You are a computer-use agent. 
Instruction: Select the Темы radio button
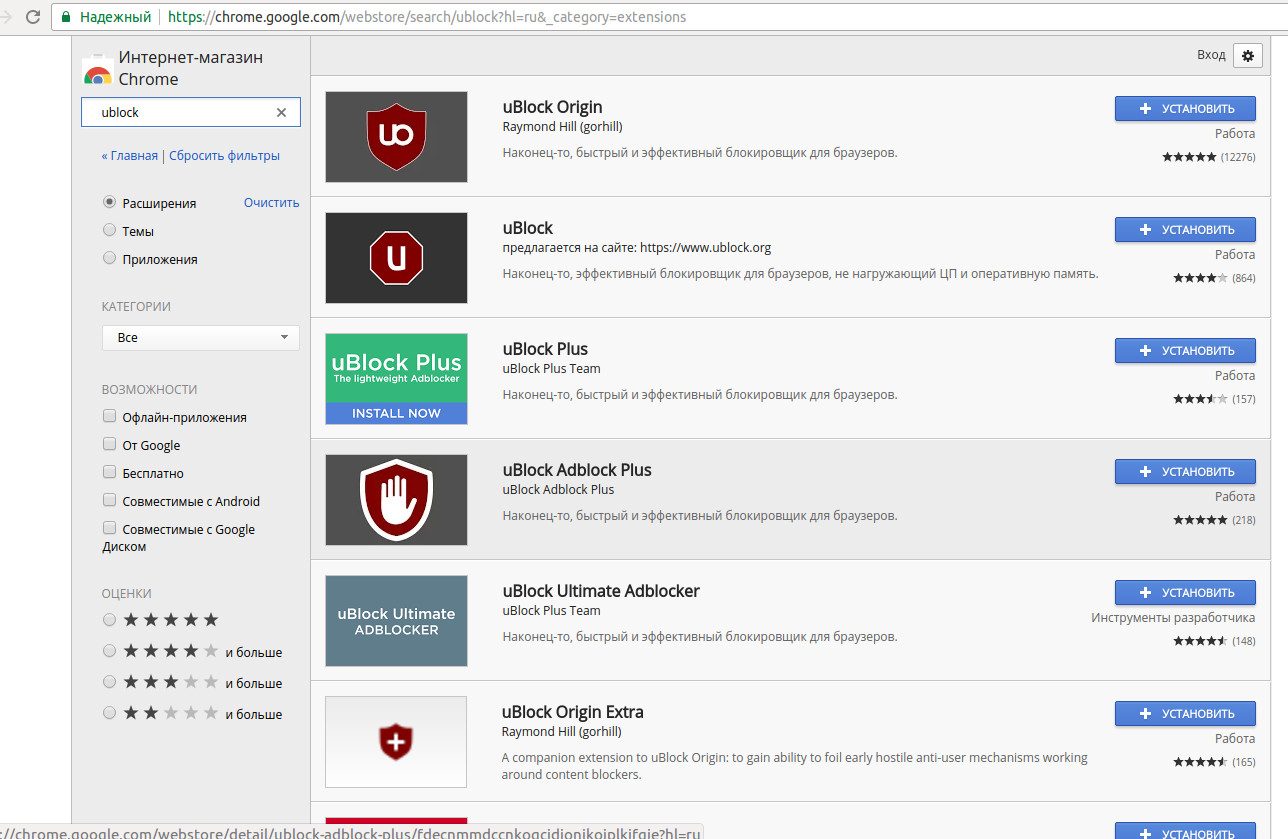(x=110, y=231)
